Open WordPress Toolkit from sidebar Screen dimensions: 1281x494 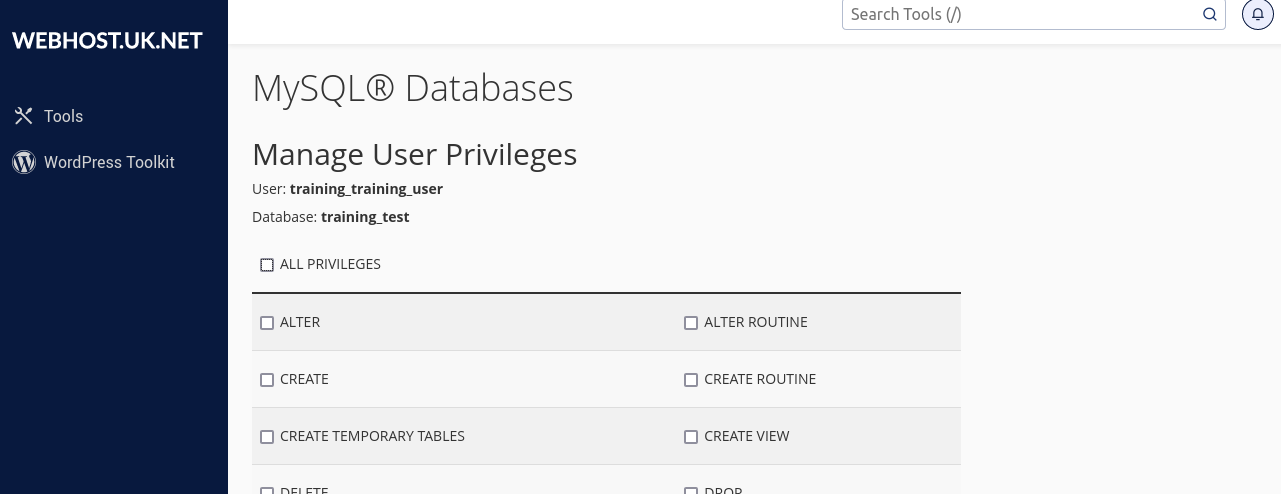pos(109,162)
